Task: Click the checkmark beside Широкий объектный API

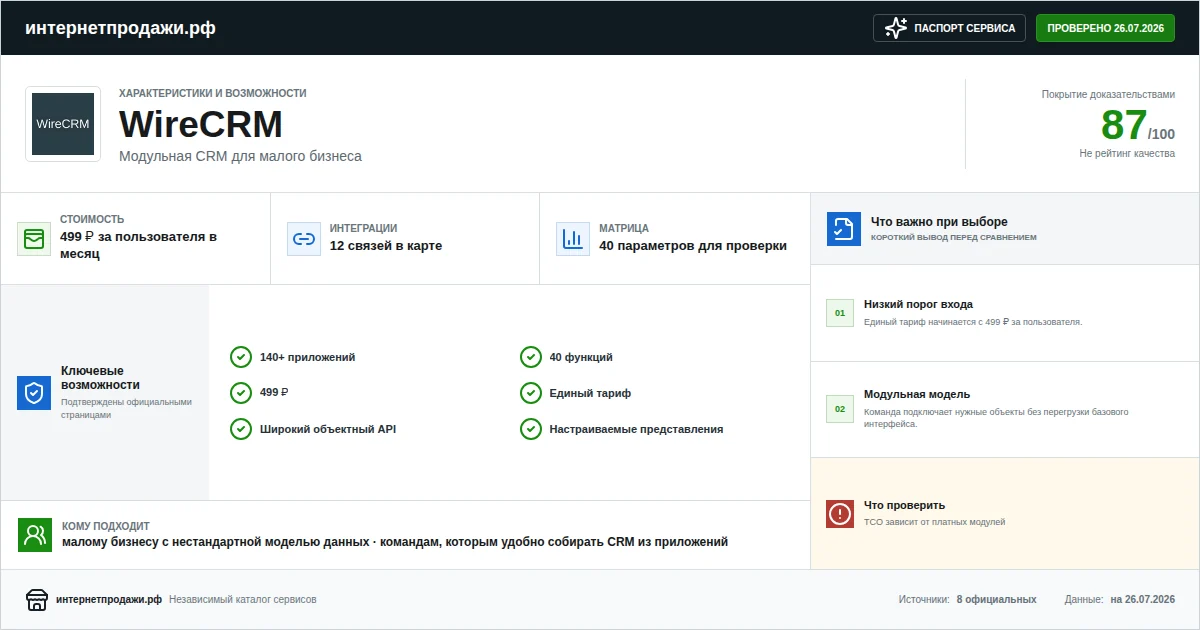Action: tap(241, 429)
